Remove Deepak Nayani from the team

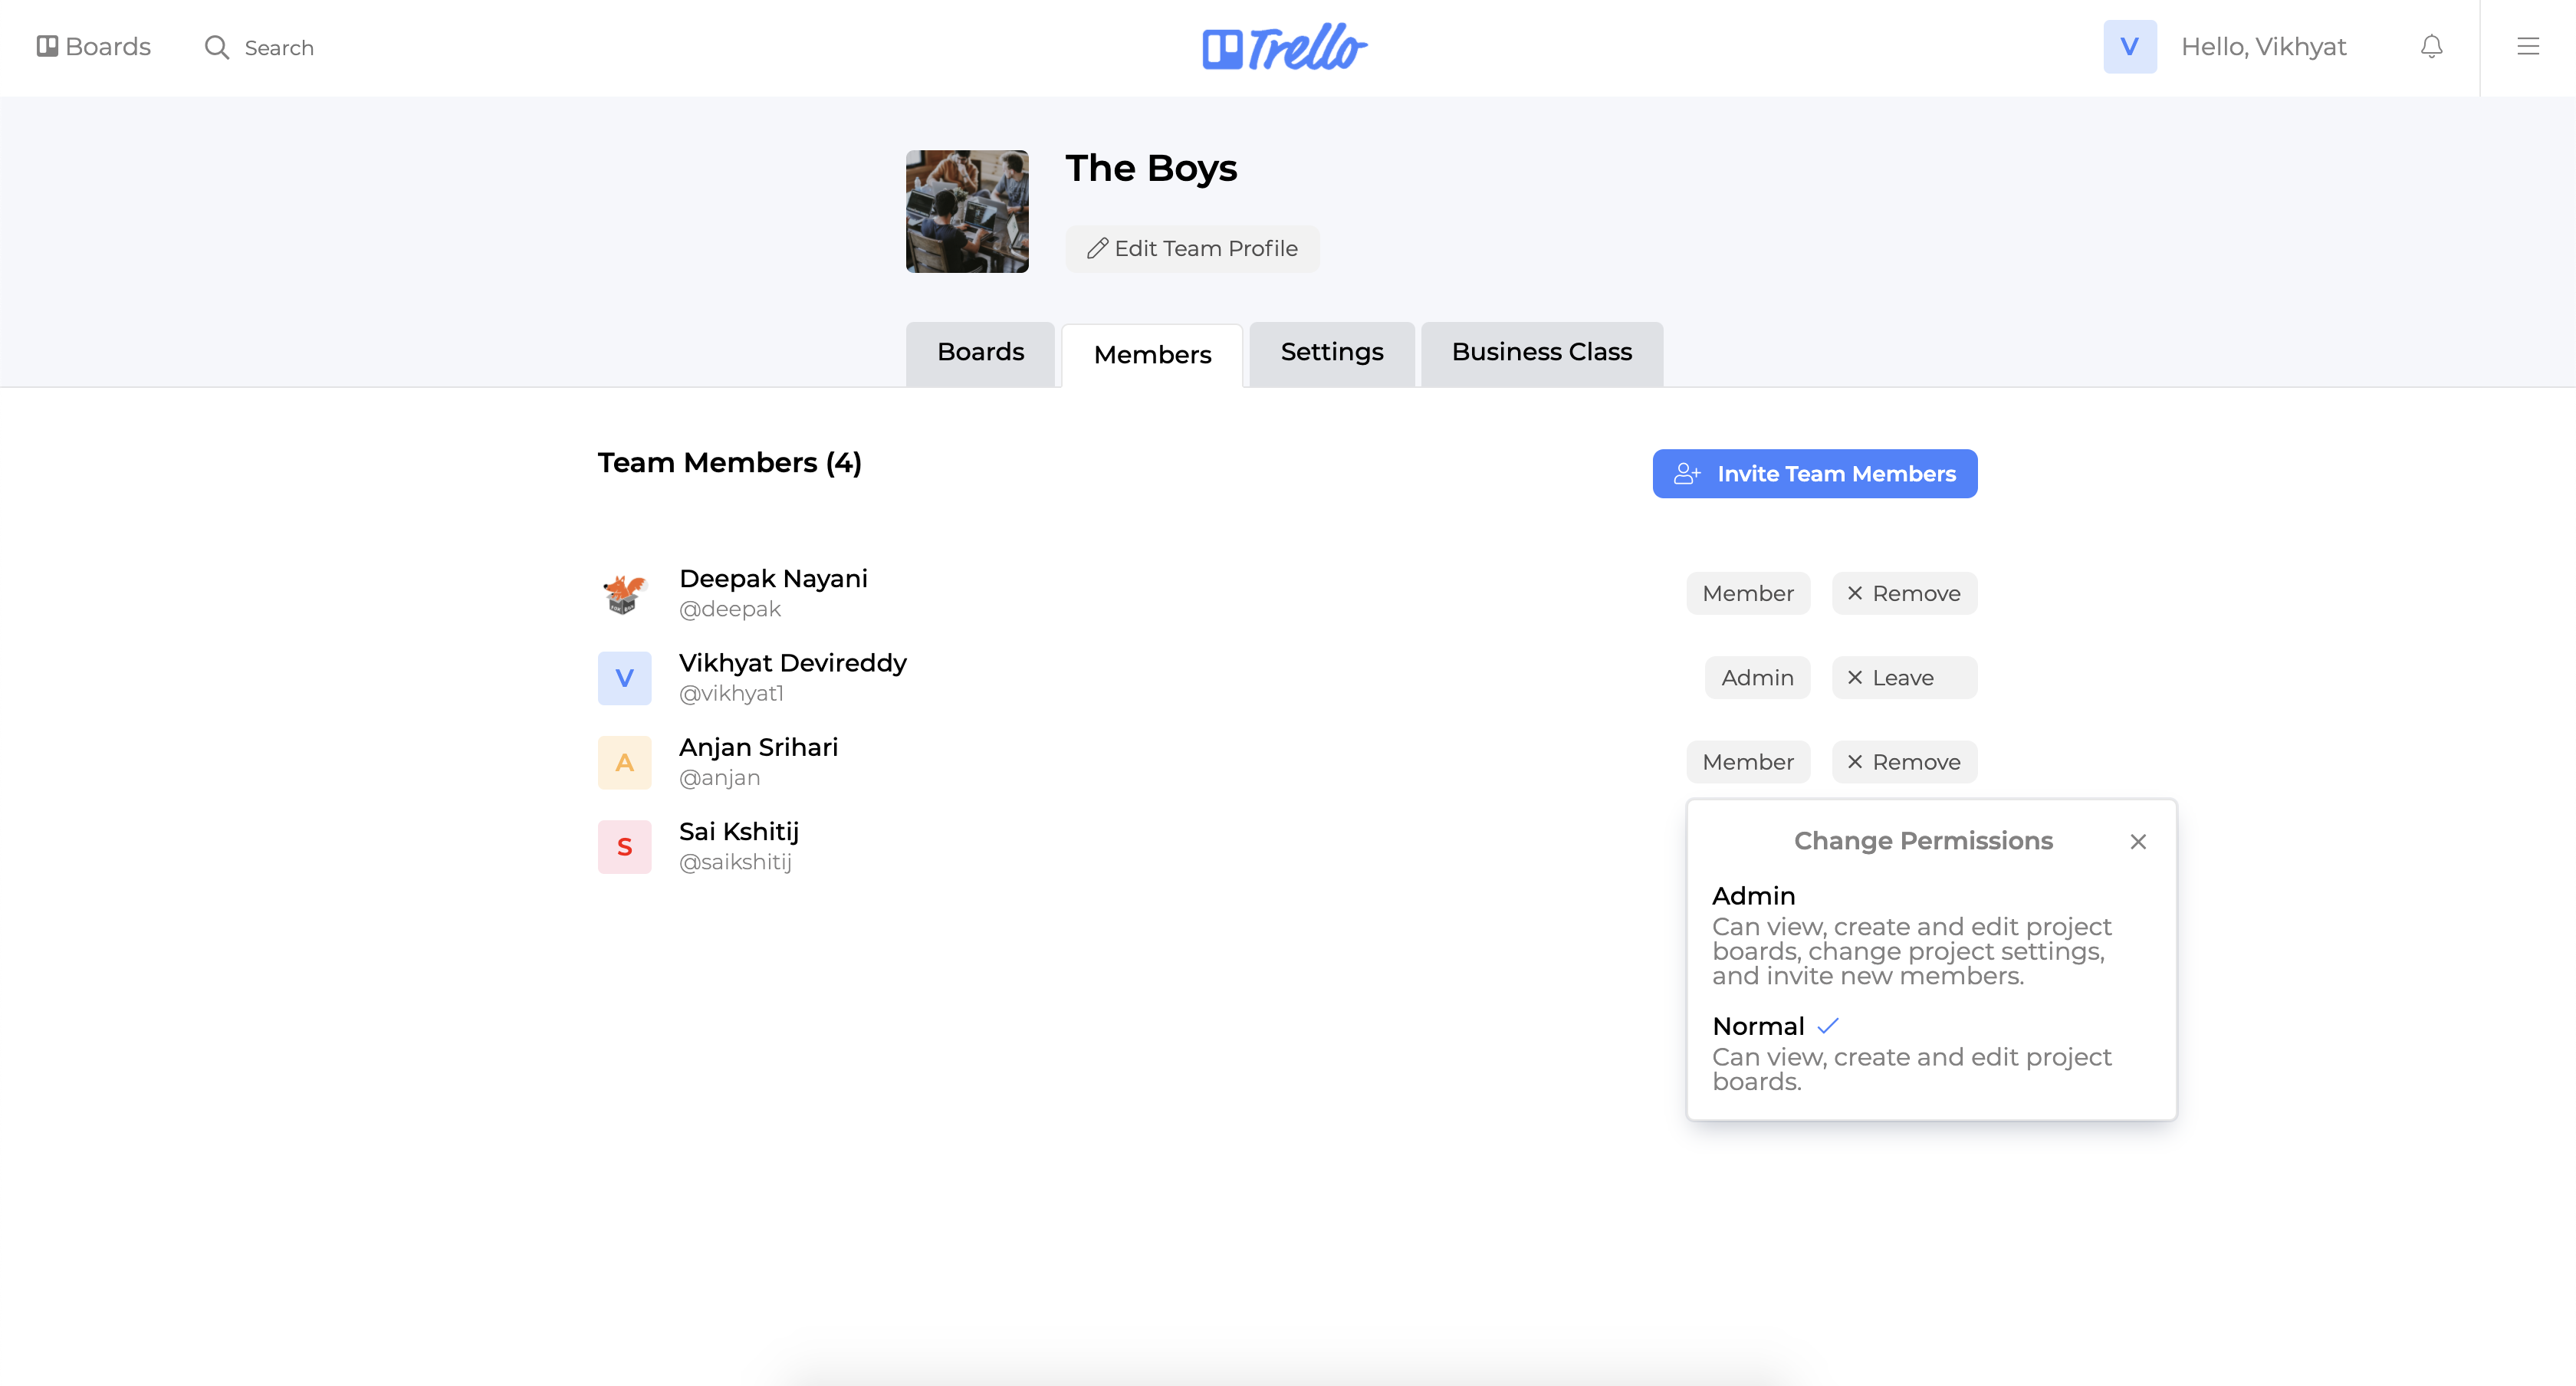(1903, 593)
